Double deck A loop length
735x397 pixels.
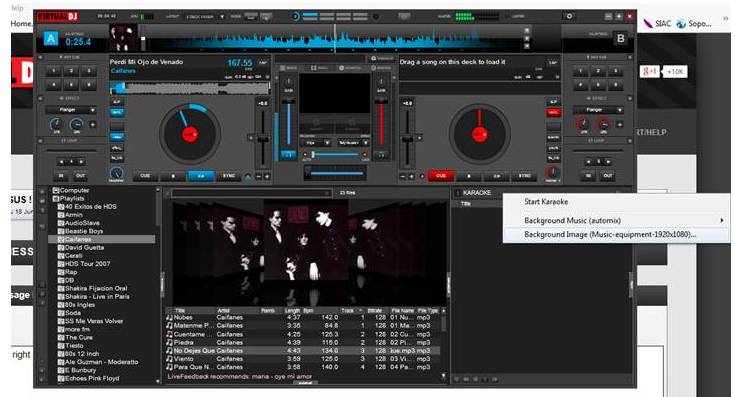[81, 162]
